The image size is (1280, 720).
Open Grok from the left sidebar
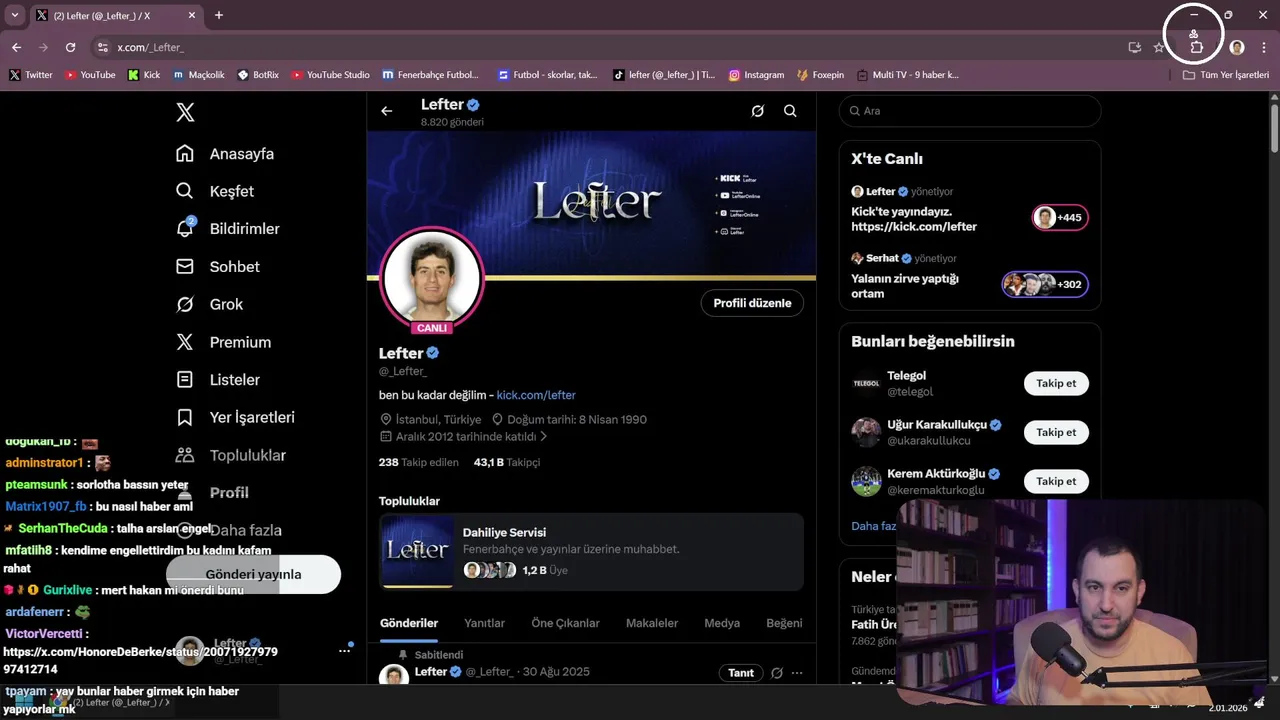208,304
